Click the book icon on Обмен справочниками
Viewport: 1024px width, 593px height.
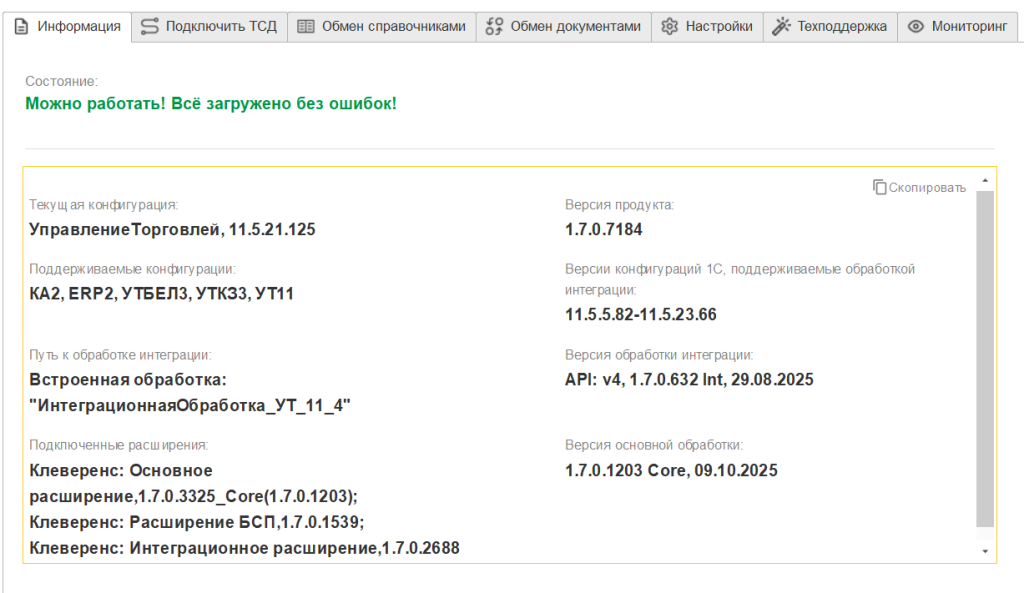click(306, 27)
